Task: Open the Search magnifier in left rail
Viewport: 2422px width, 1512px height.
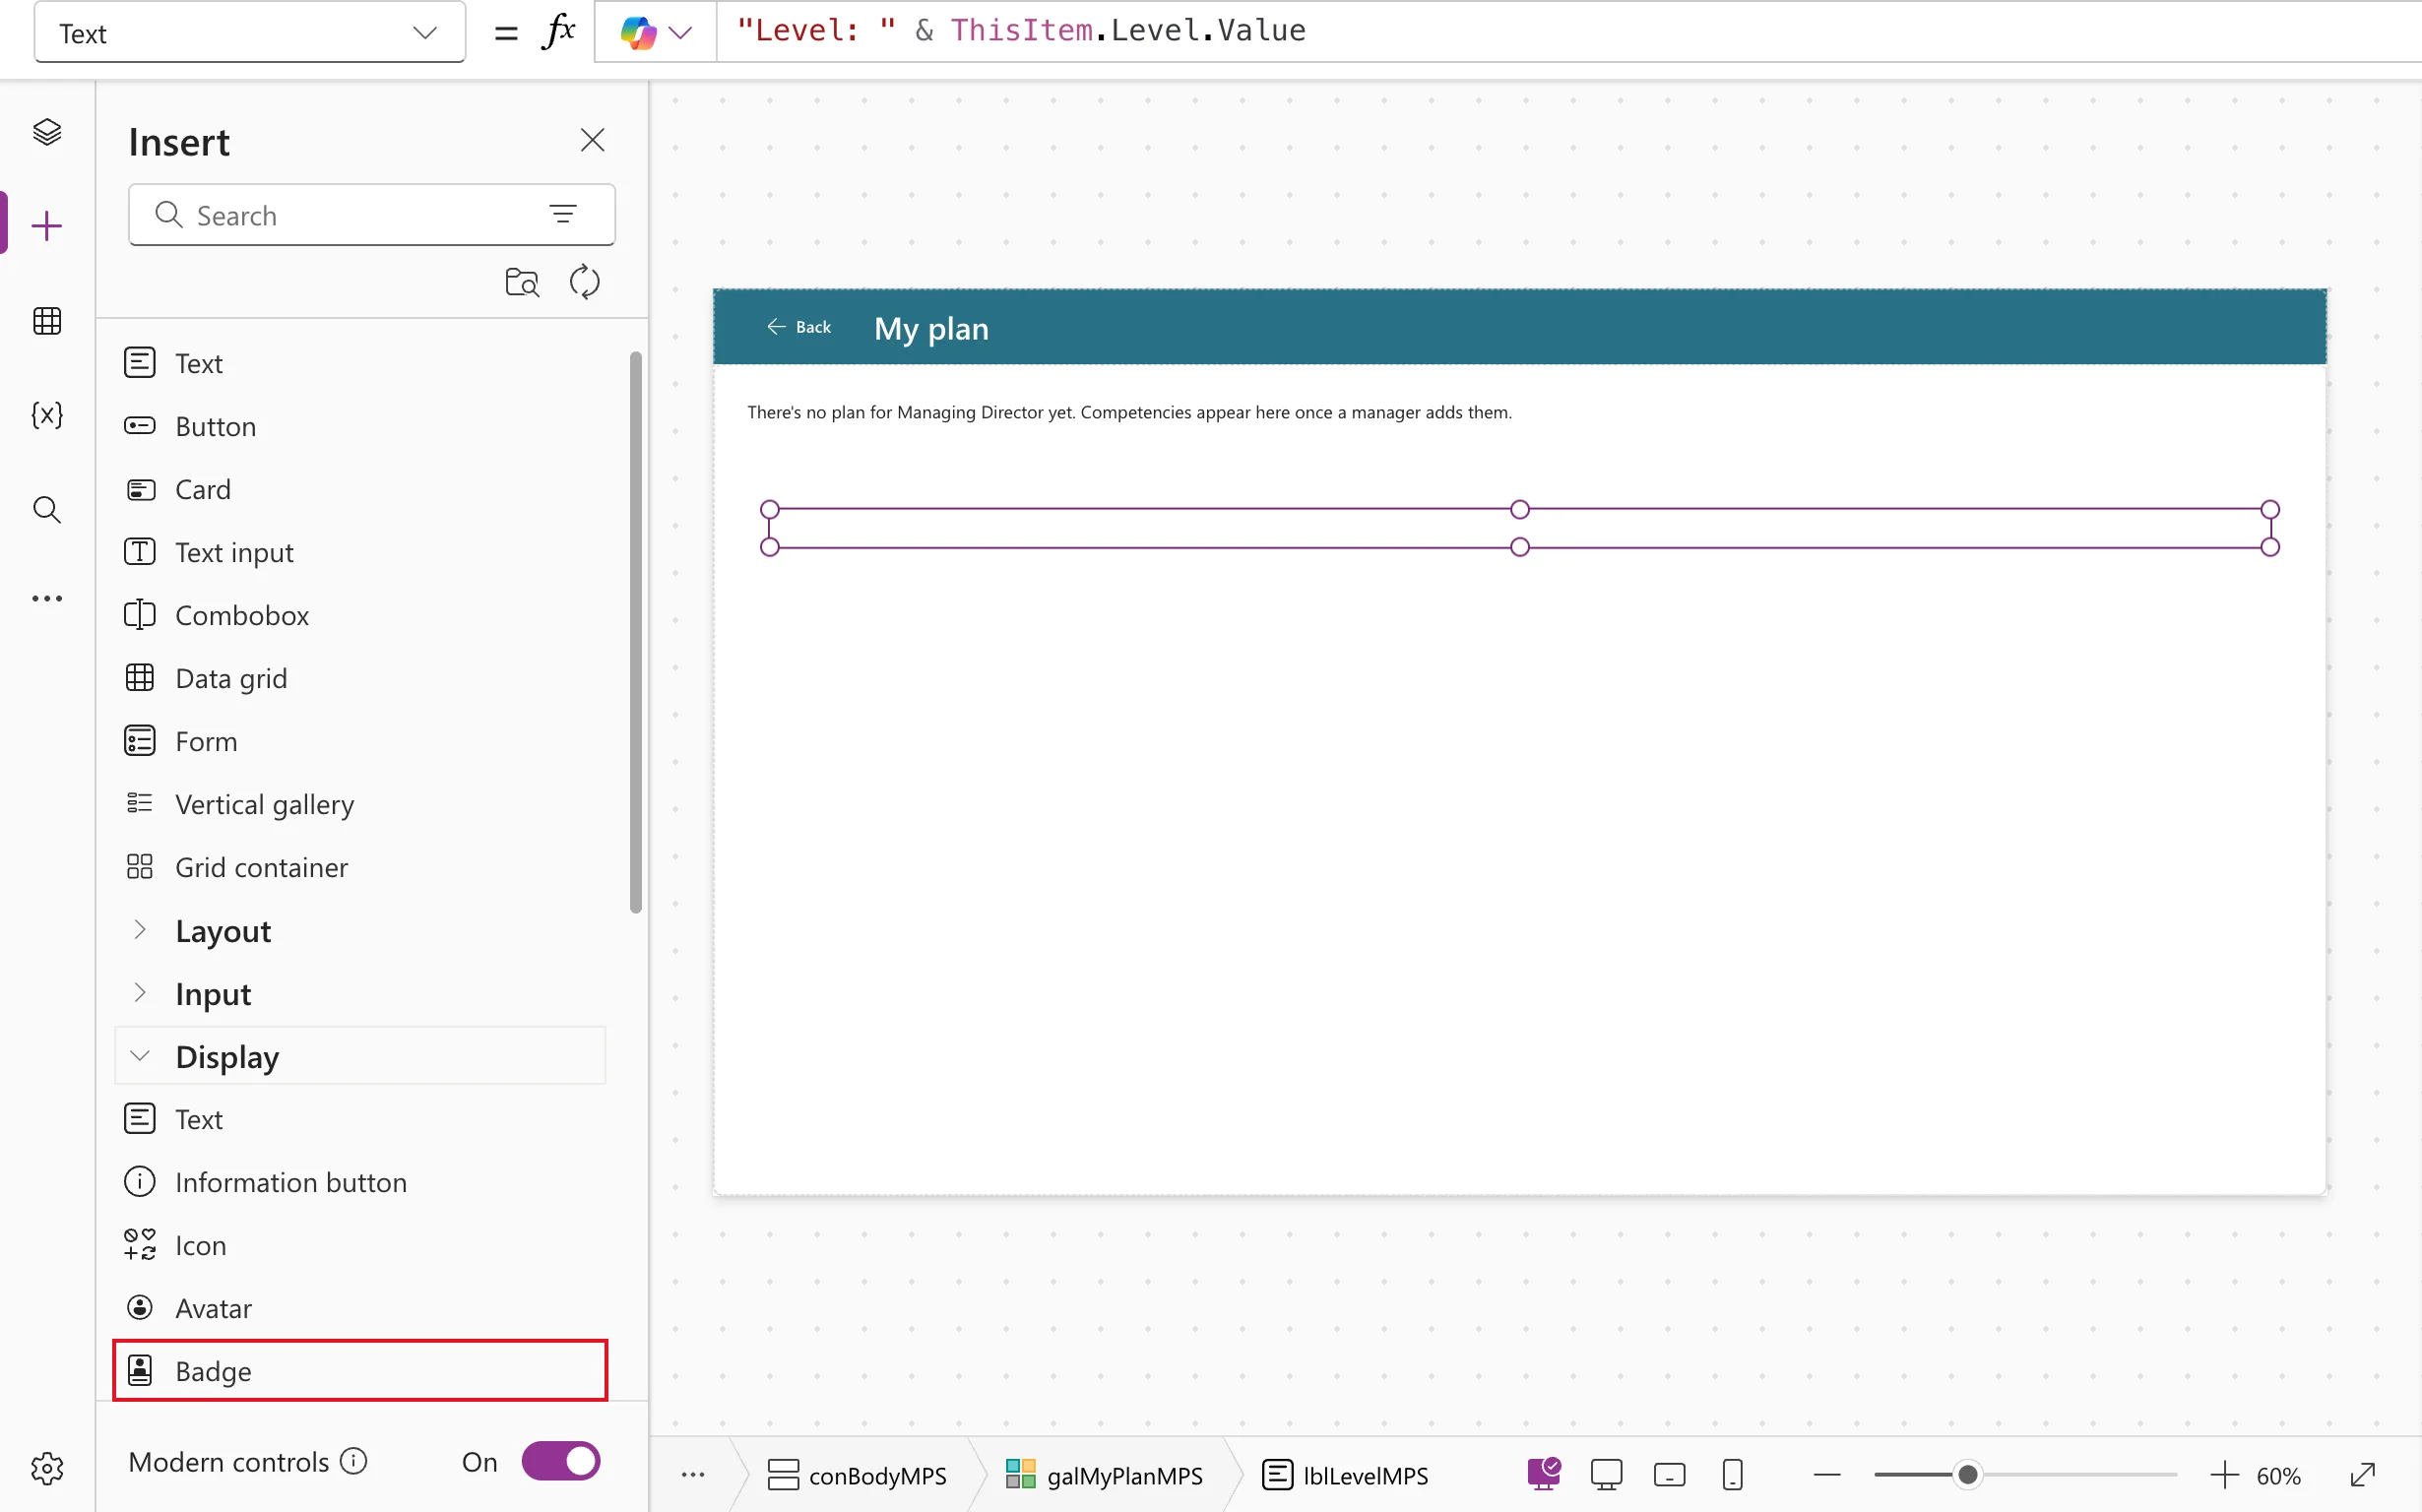Action: pos(47,510)
